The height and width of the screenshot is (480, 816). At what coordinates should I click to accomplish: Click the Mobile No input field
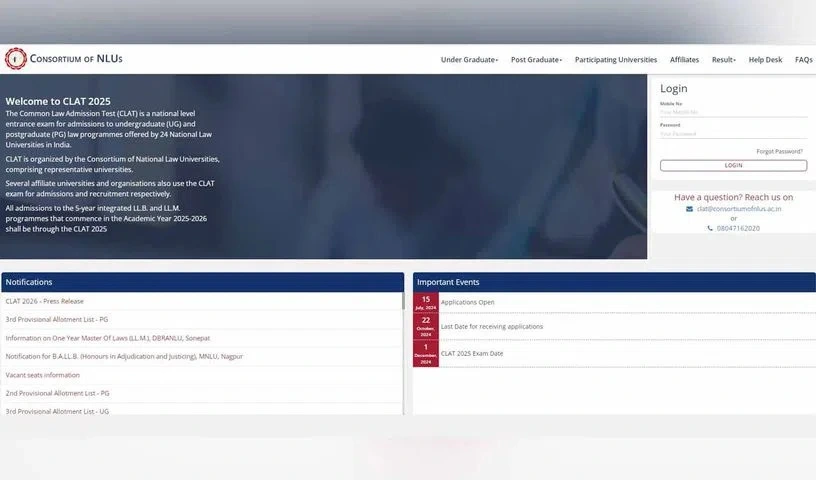coord(733,112)
